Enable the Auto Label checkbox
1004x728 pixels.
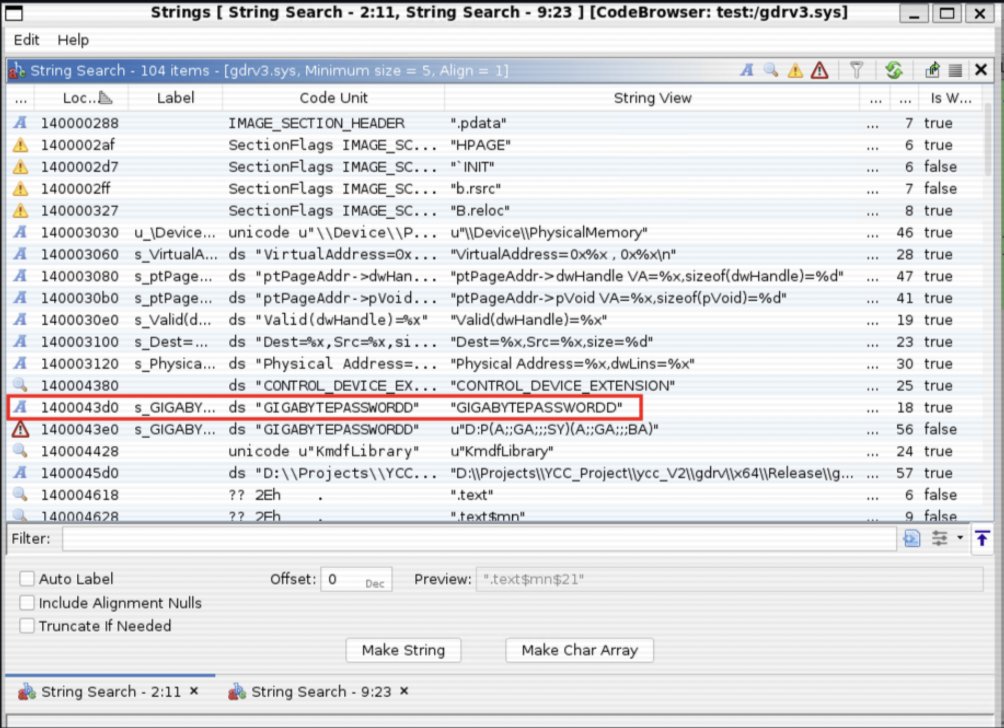[27, 579]
